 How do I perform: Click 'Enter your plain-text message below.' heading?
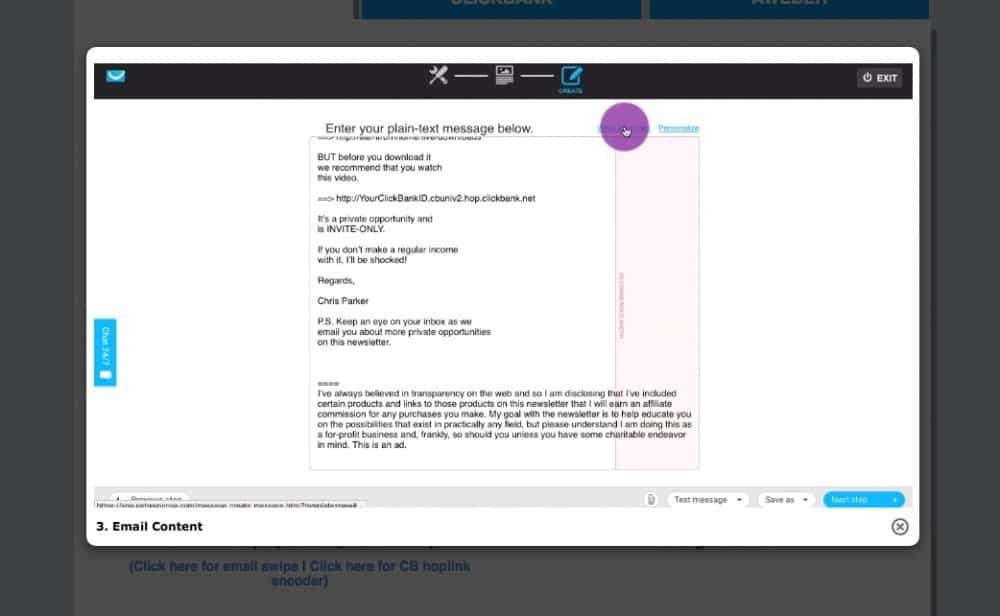point(429,128)
